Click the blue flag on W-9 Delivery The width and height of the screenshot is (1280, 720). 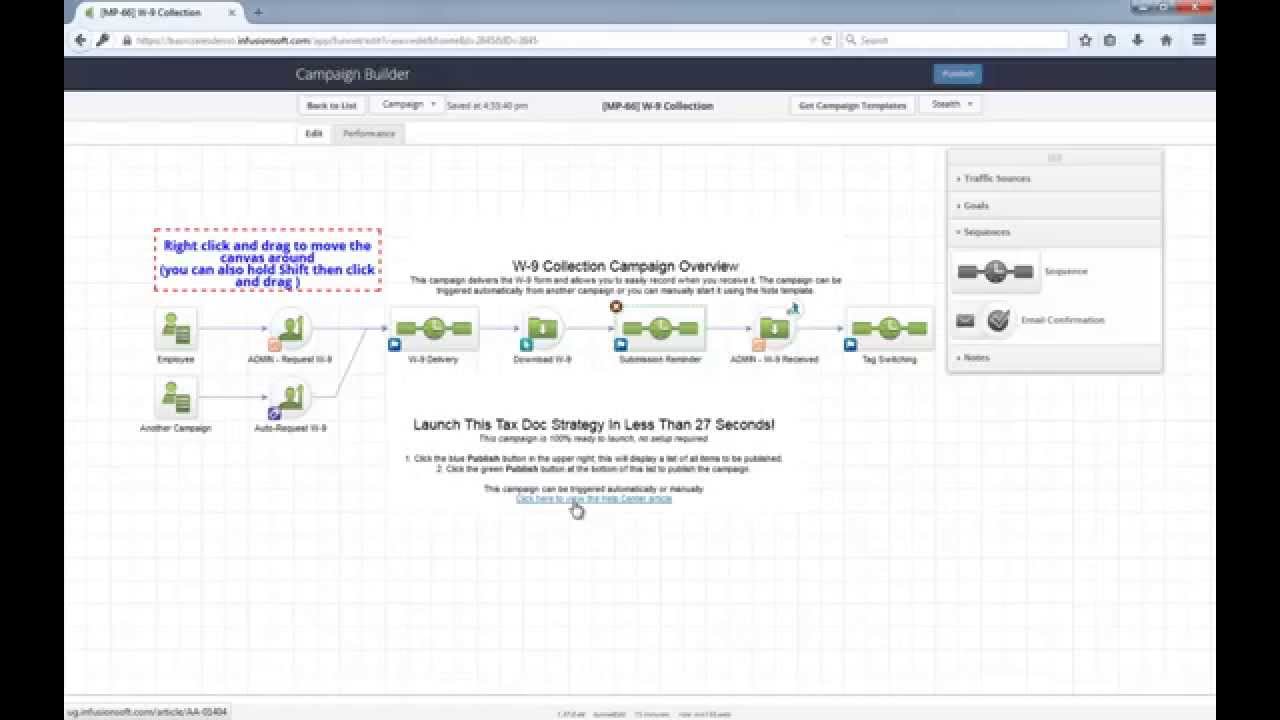click(x=395, y=345)
